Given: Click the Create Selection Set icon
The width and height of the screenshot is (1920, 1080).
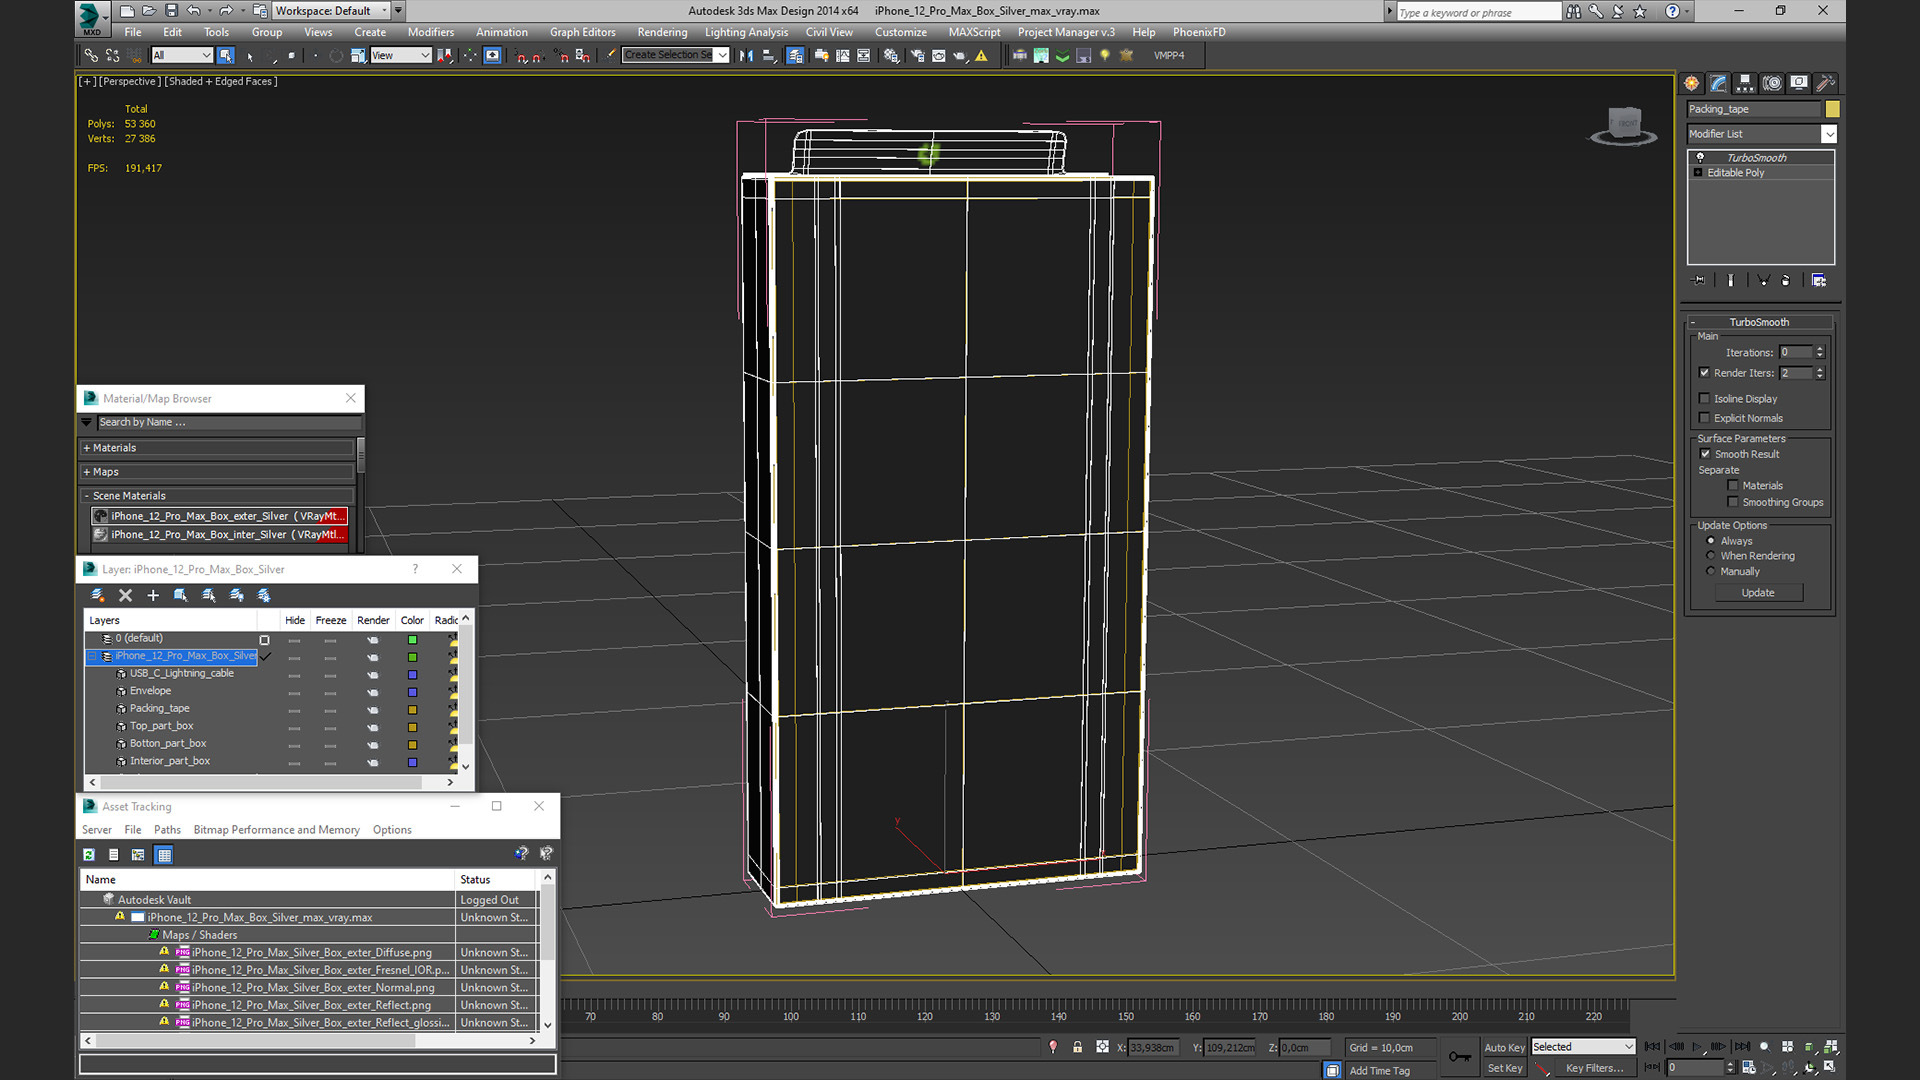Looking at the screenshot, I should 675,54.
